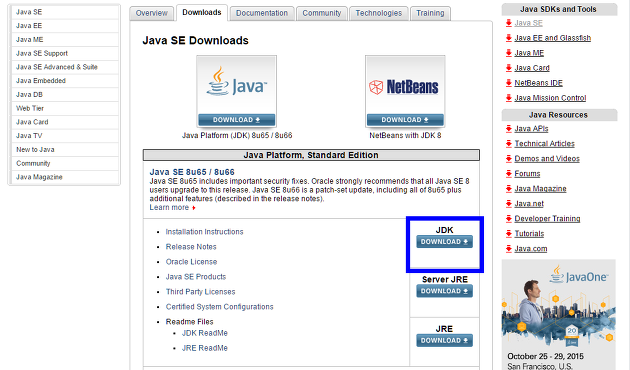Screen dimensions: 630x370
Task: Open the NetBeans IDE link
Action: (x=538, y=83)
